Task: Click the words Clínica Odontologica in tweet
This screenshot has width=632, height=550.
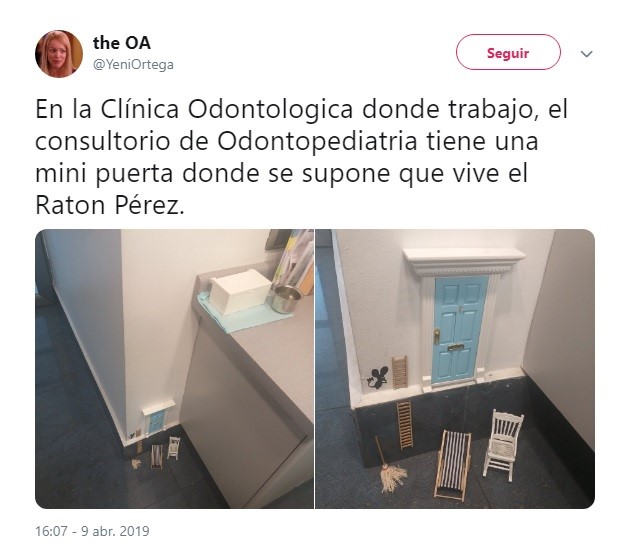Action: tap(227, 109)
